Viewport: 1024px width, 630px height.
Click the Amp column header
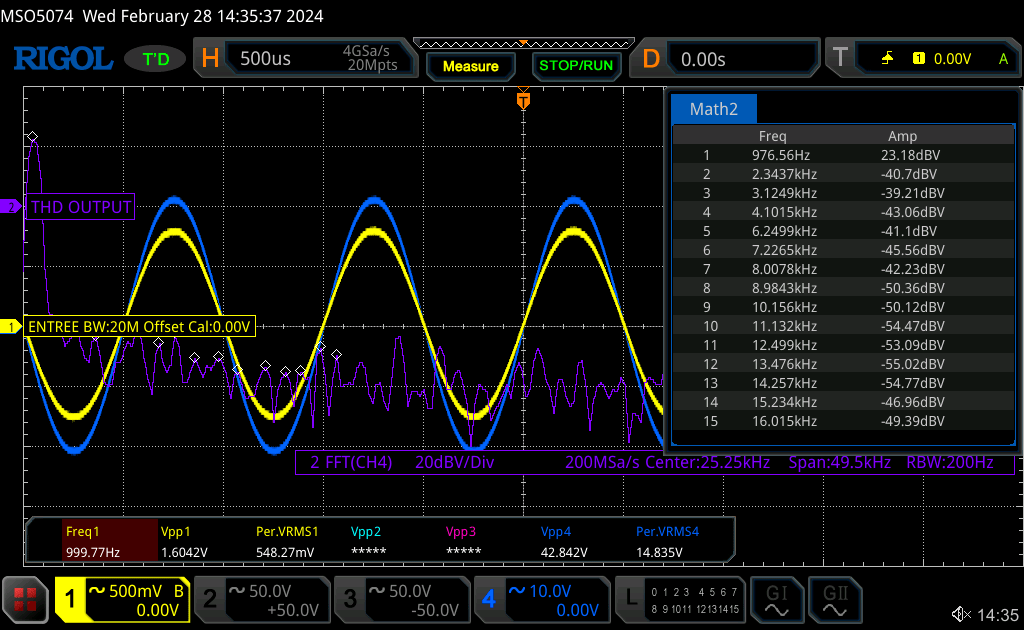pyautogui.click(x=903, y=136)
